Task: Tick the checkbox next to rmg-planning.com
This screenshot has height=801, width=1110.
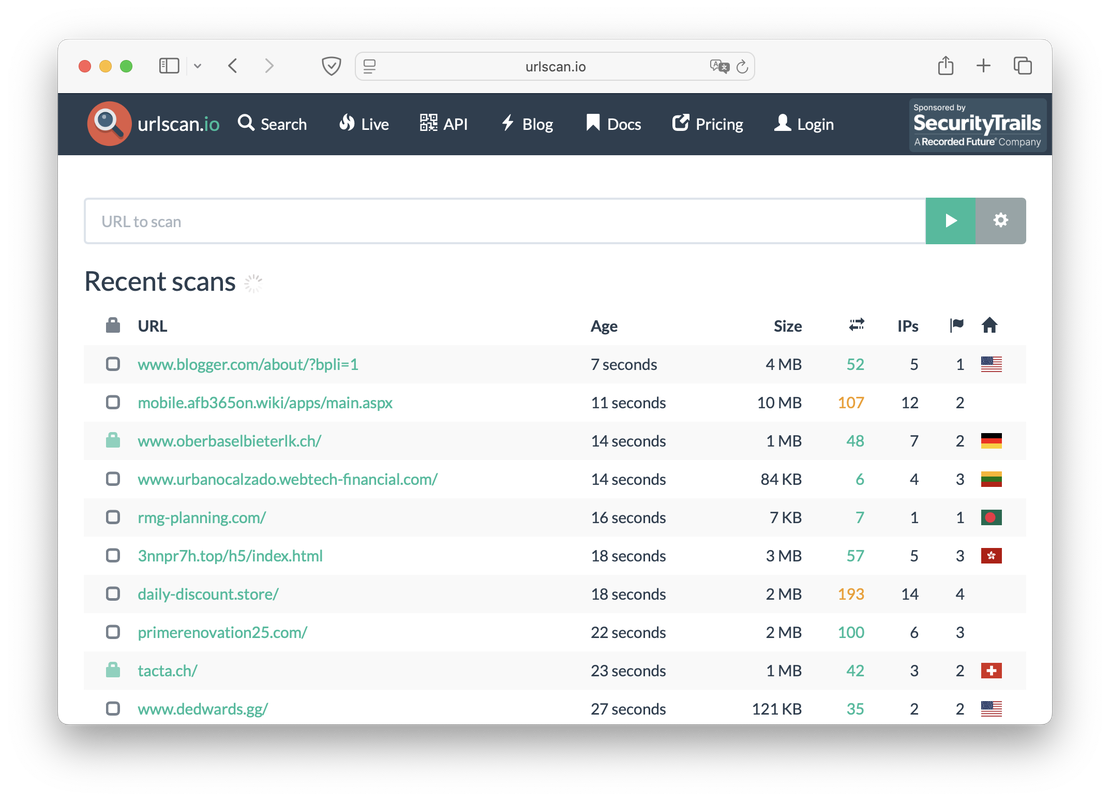Action: click(x=112, y=517)
